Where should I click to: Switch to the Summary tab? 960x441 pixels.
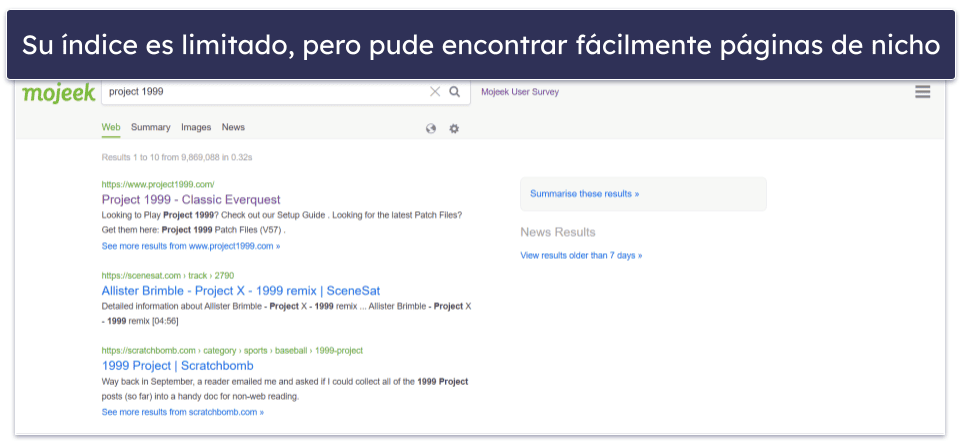click(151, 127)
